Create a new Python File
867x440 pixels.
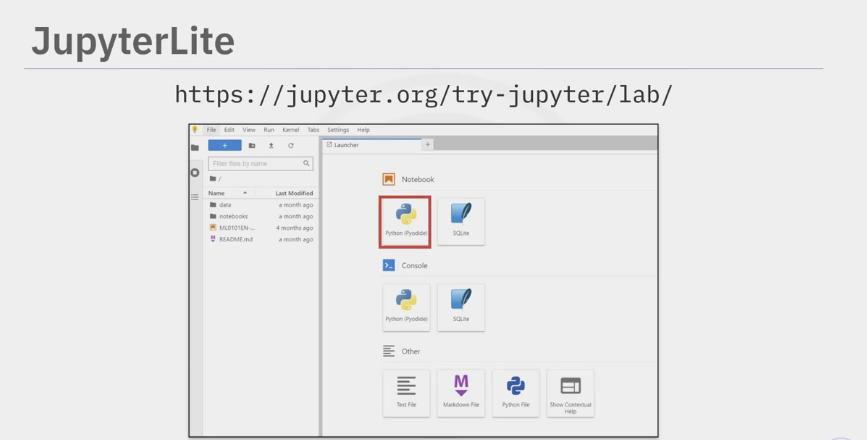[x=515, y=393]
